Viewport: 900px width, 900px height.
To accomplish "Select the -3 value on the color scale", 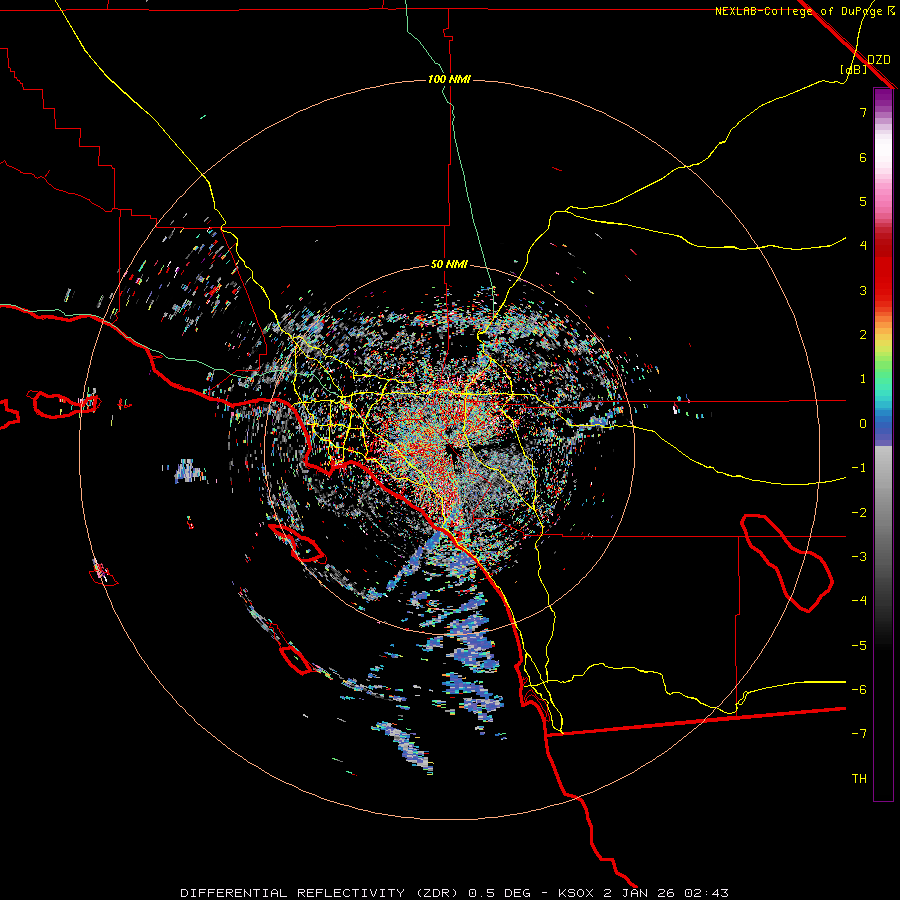I will tap(859, 557).
